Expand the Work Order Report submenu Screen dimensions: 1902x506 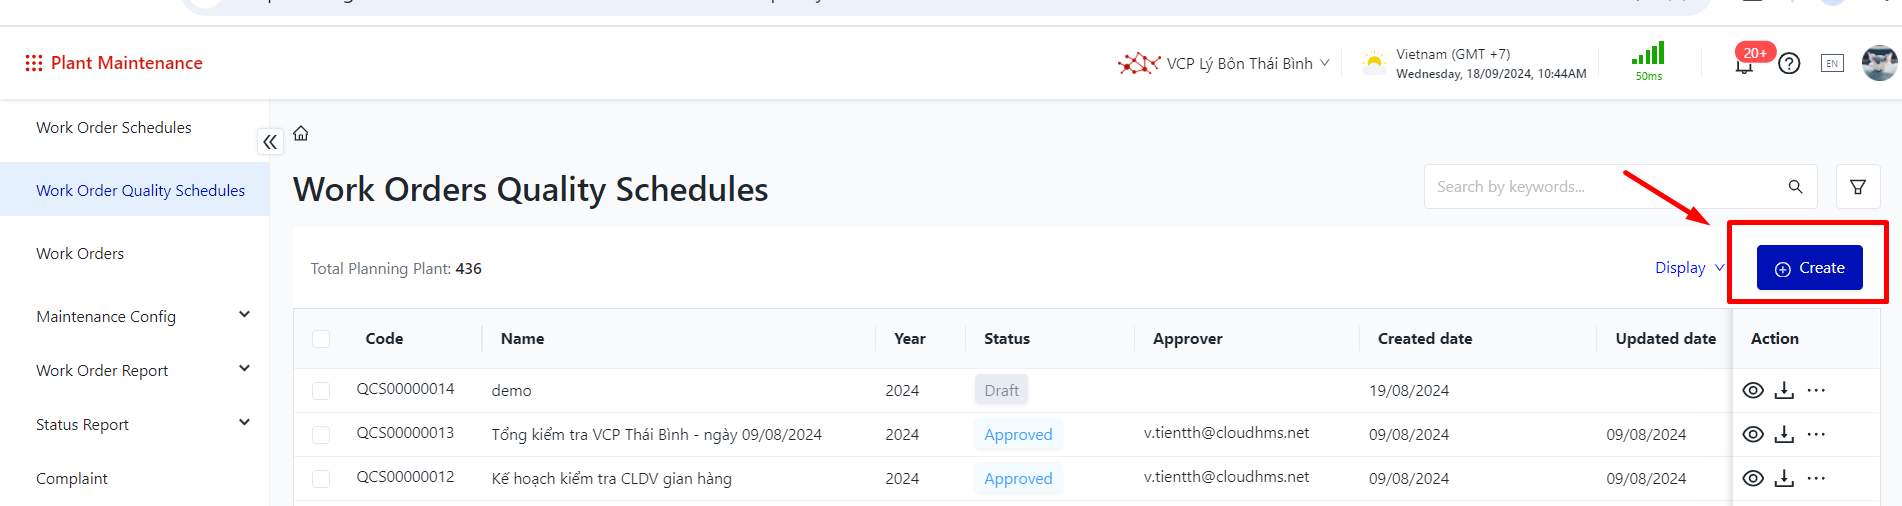tap(244, 369)
